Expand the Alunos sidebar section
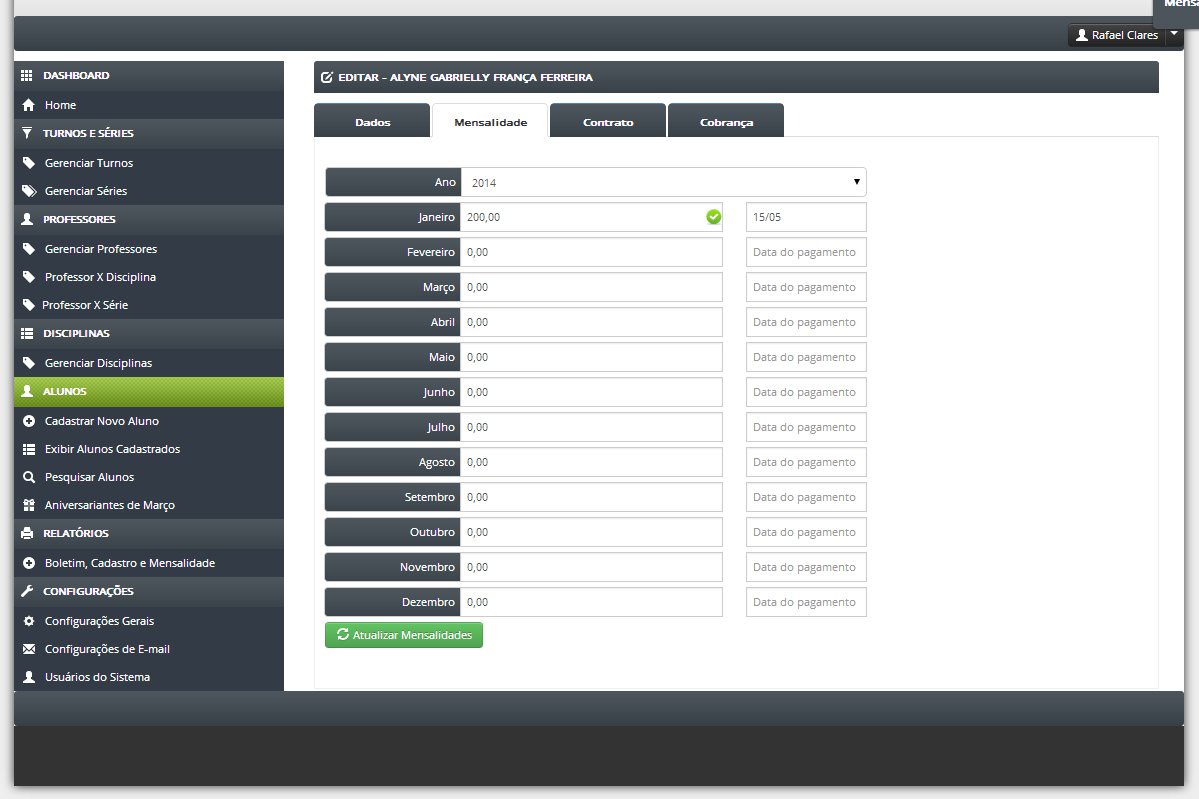1199x799 pixels. tap(148, 391)
